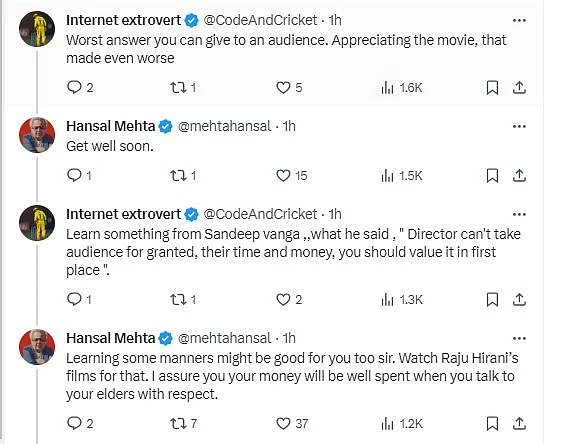Open Hansal Mehta's profile from first reply name

click(x=110, y=126)
